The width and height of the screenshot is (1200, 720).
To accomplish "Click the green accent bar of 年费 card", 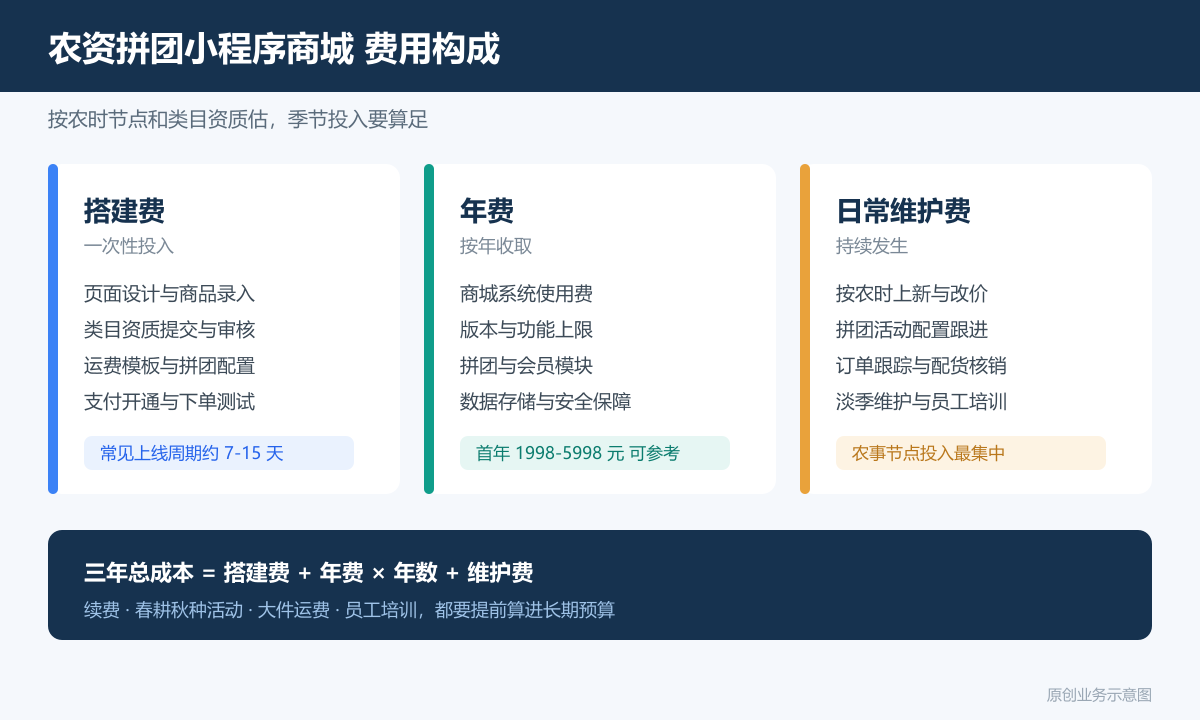I will pyautogui.click(x=429, y=329).
